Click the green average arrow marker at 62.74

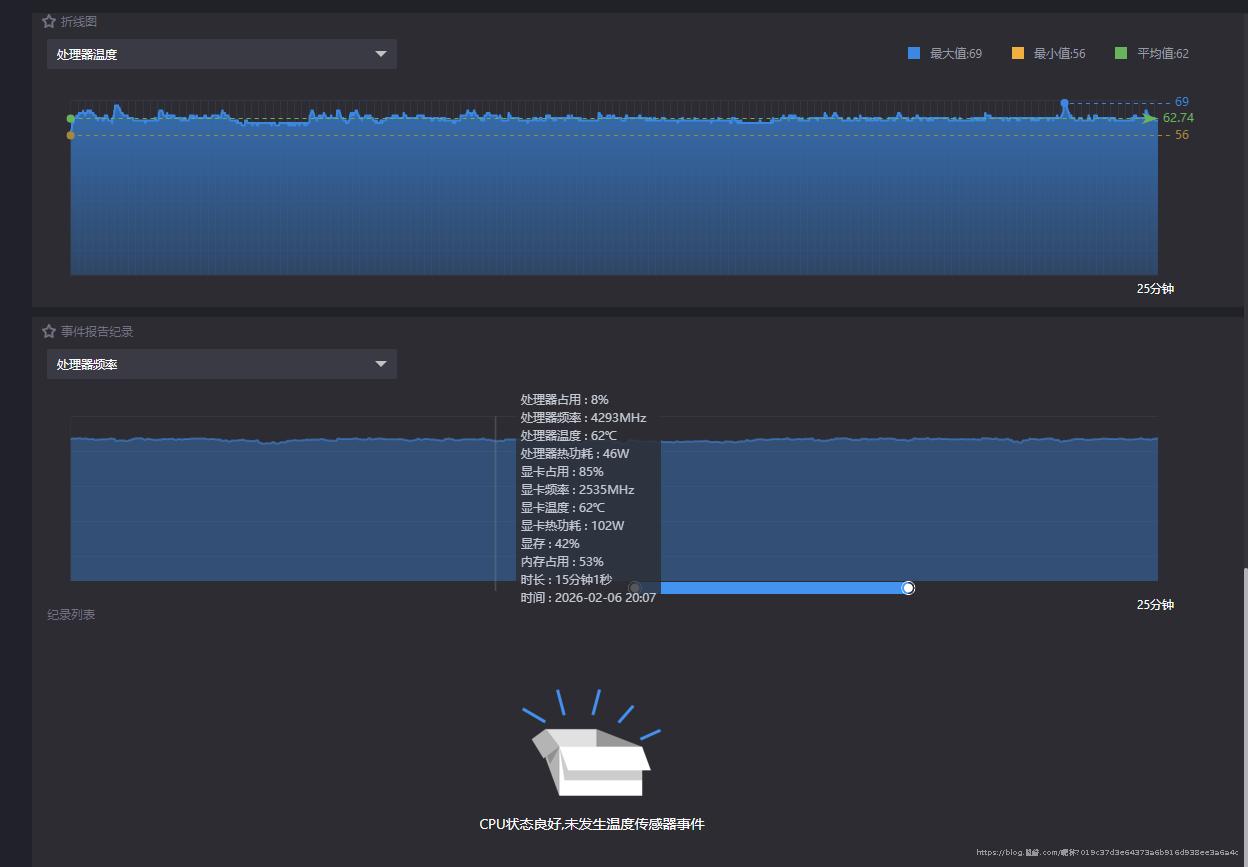[x=1149, y=118]
